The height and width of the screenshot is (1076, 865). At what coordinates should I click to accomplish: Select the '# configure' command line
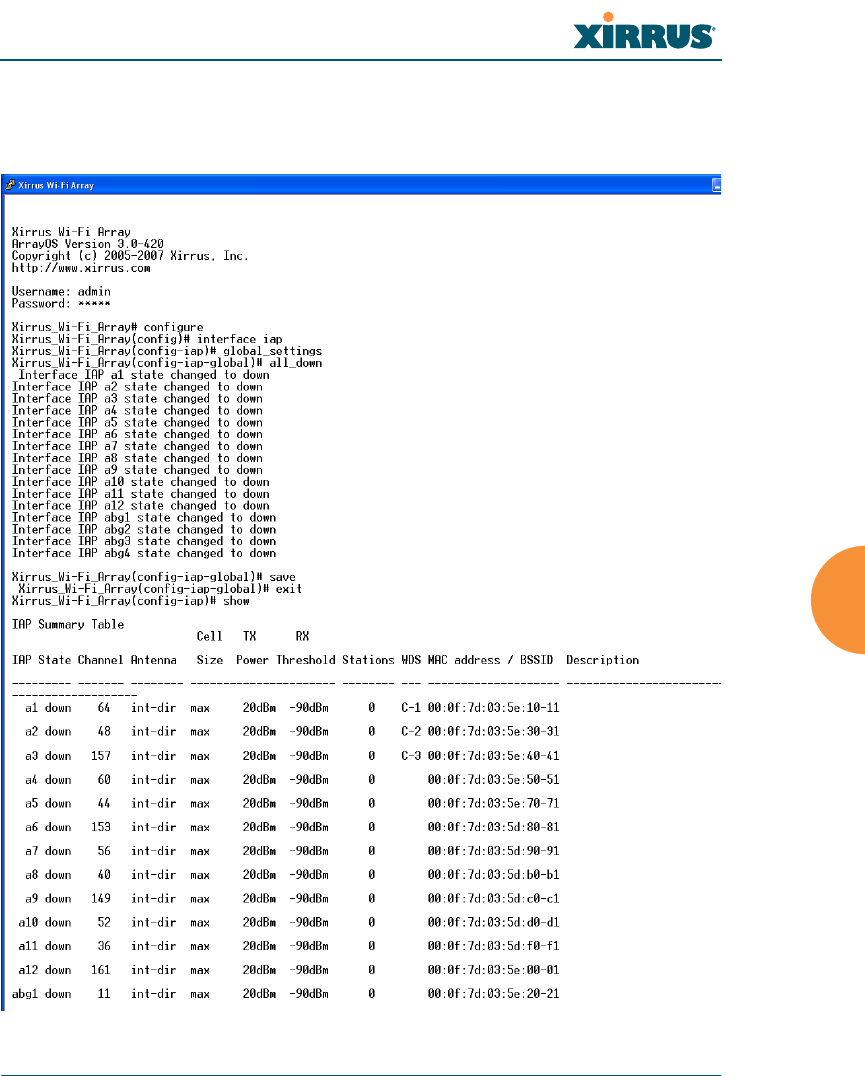108,327
